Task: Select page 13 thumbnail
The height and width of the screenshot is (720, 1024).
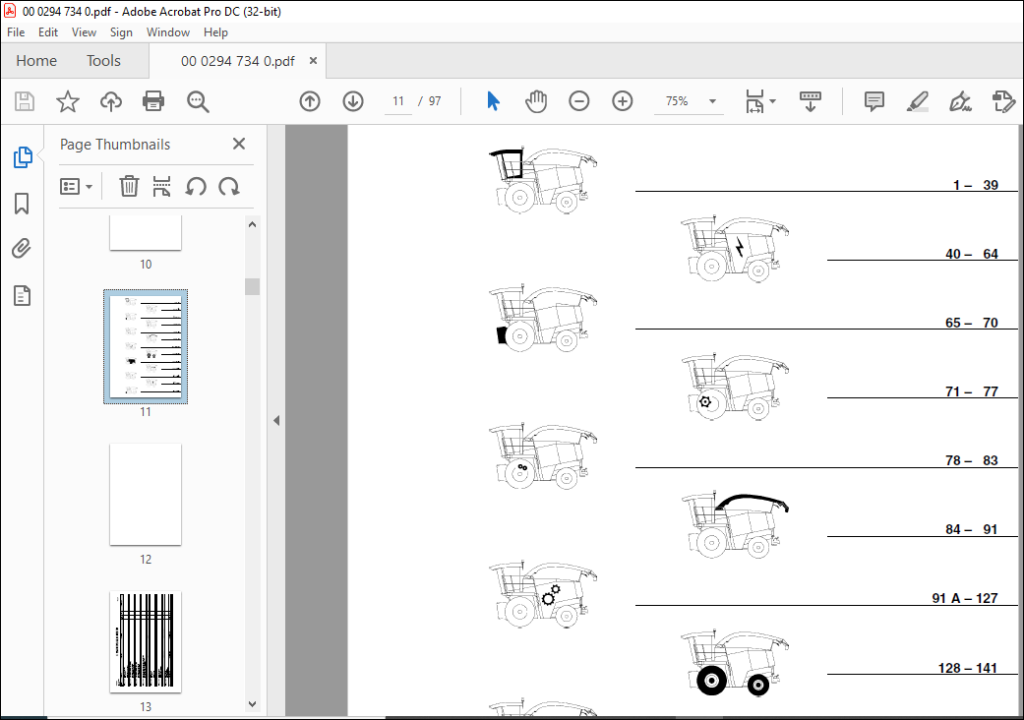Action: pyautogui.click(x=145, y=642)
